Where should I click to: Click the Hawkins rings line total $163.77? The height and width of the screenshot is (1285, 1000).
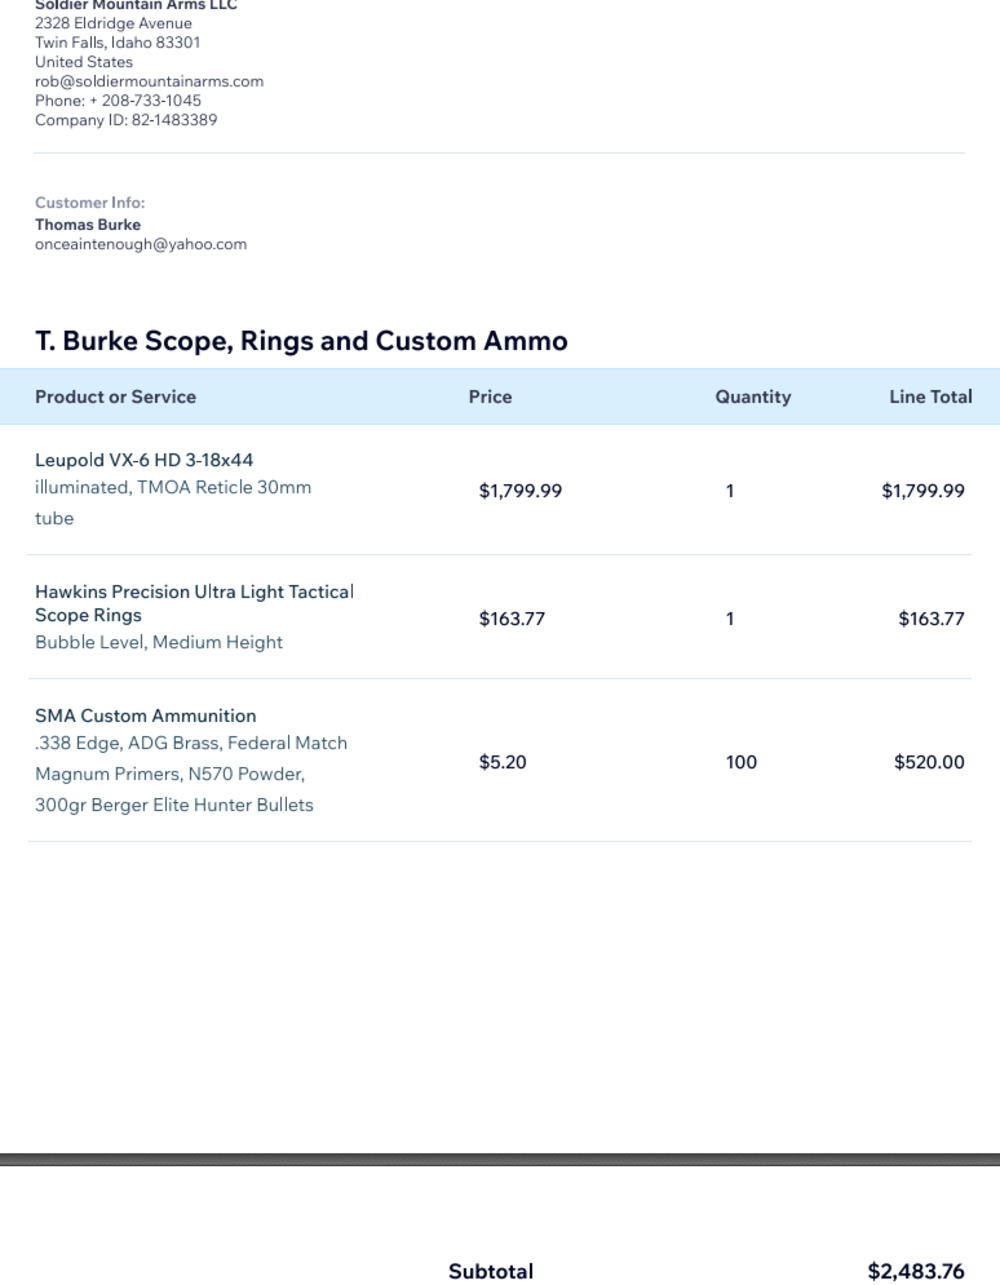click(x=931, y=618)
